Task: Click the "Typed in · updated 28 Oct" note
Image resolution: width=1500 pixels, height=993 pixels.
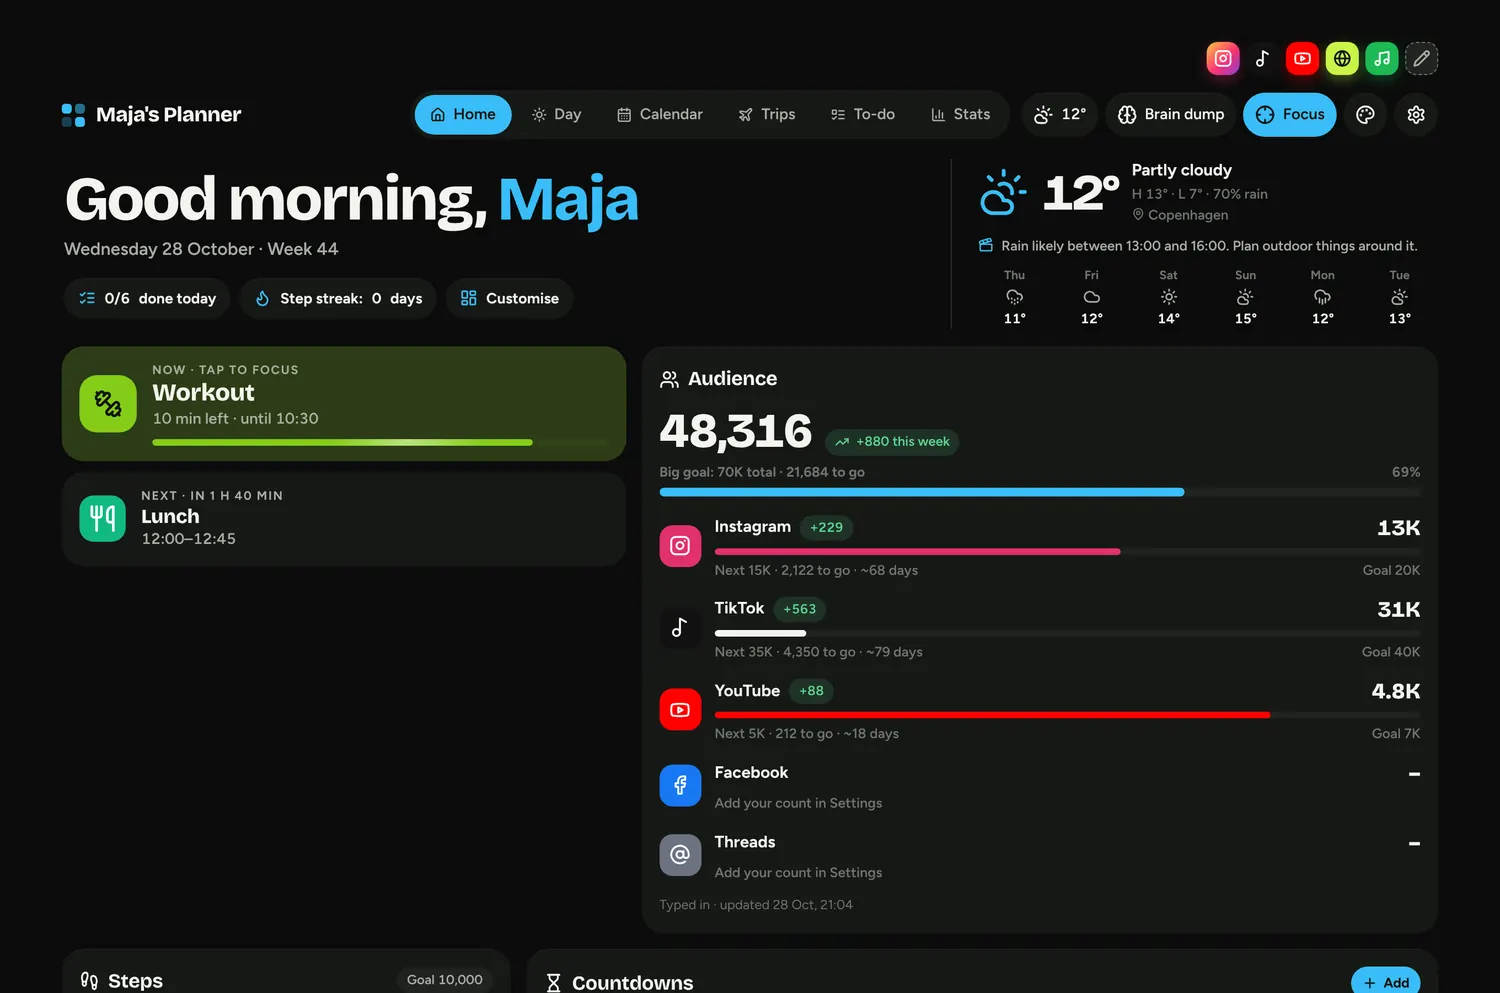Action: [756, 905]
